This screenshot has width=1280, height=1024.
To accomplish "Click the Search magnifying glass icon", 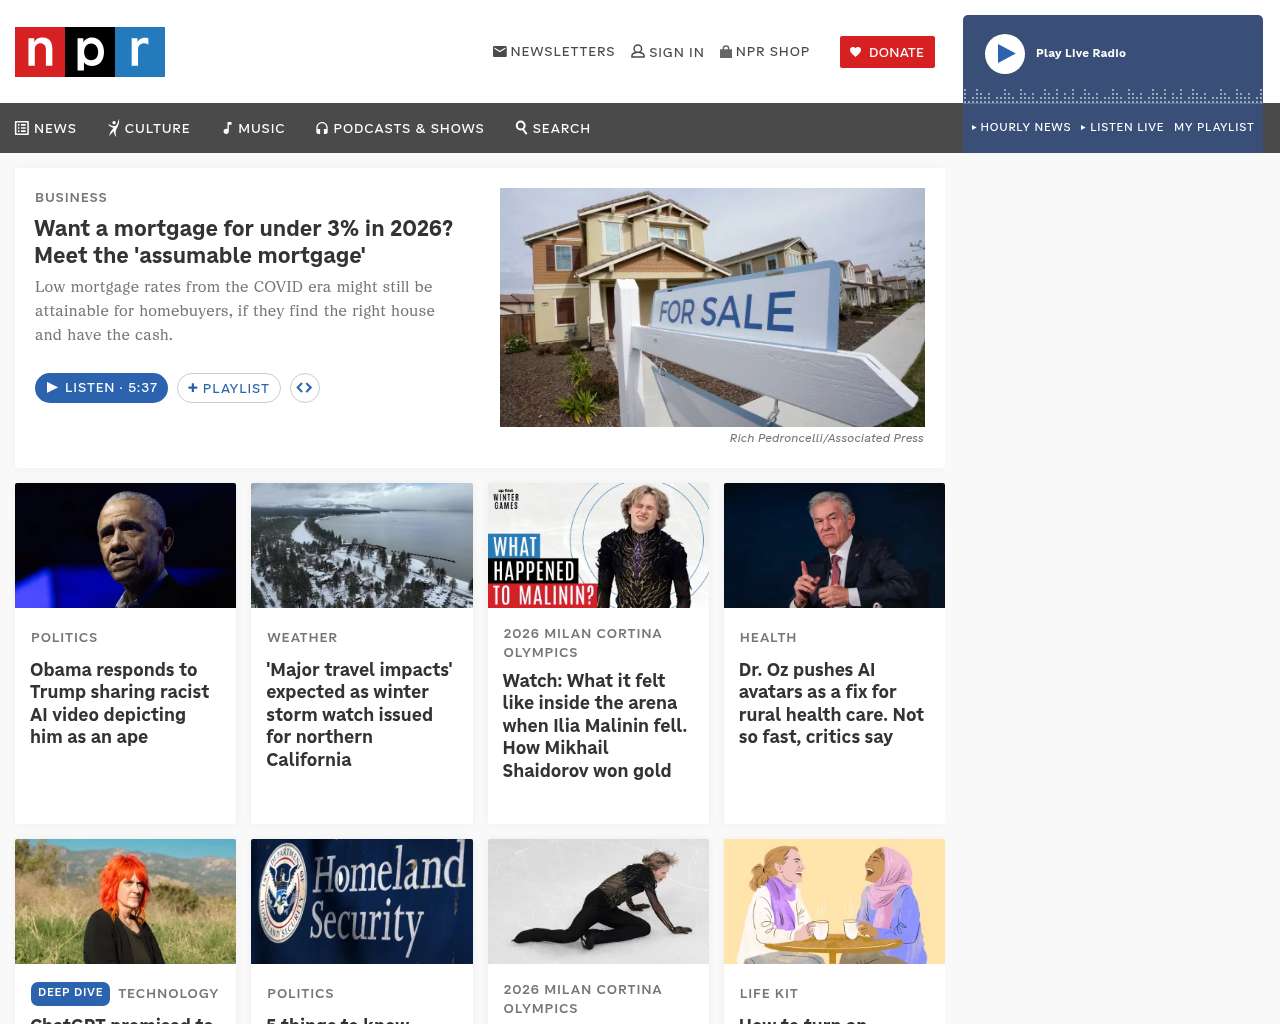I will pos(521,127).
